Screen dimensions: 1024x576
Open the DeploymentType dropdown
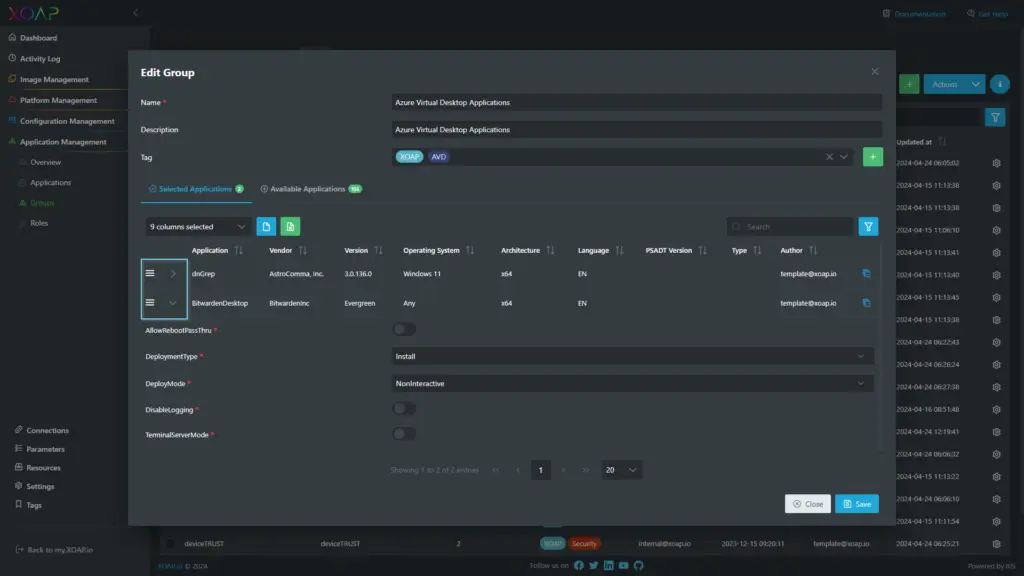tap(632, 357)
